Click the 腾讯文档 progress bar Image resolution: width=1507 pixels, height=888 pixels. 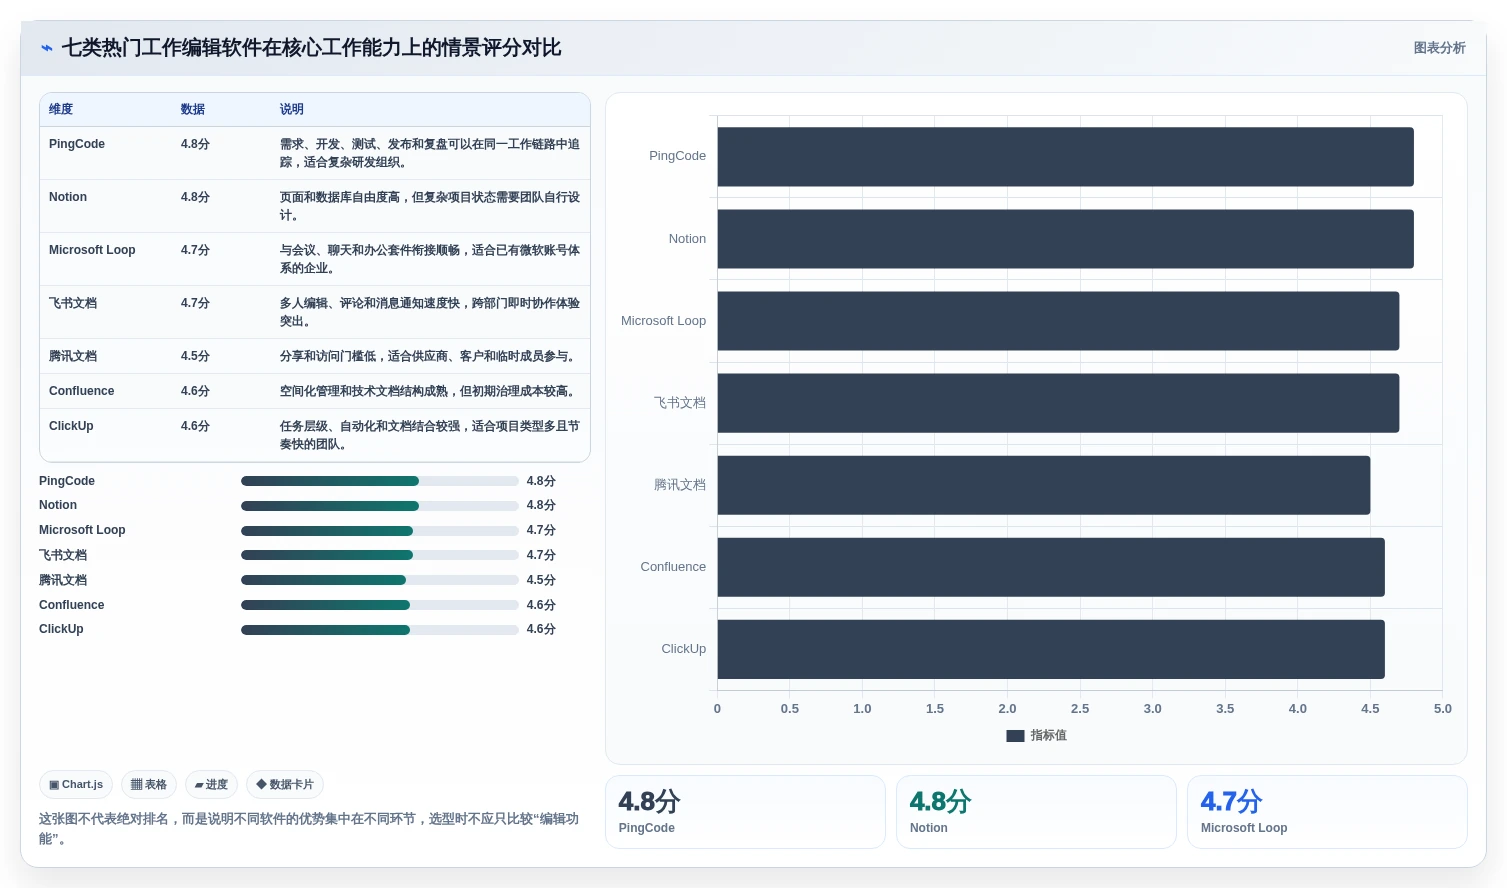click(380, 580)
